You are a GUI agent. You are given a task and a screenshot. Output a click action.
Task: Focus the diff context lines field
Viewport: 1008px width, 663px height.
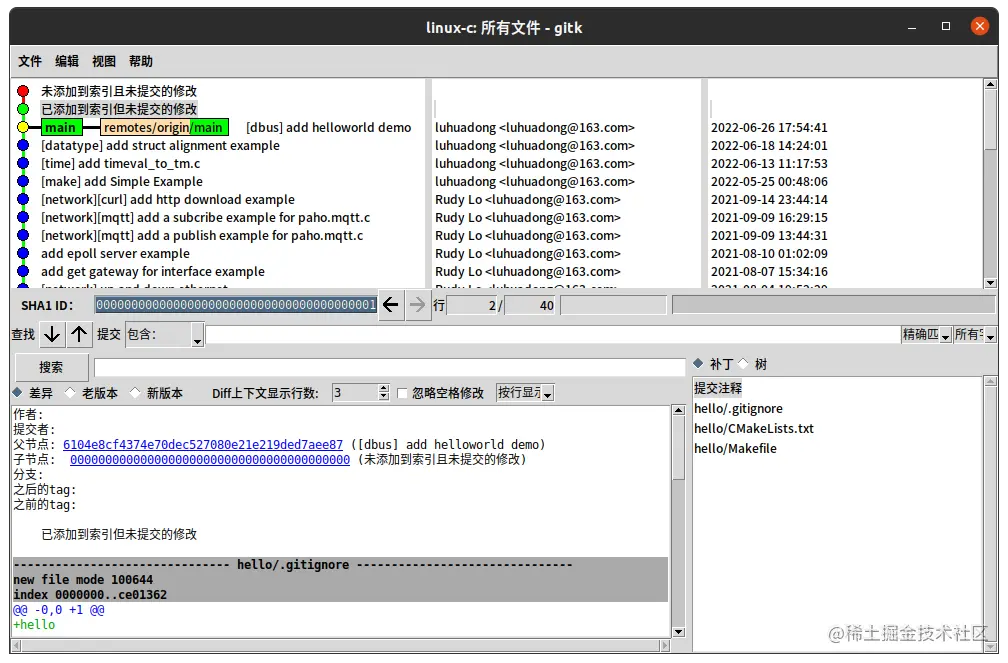[356, 392]
